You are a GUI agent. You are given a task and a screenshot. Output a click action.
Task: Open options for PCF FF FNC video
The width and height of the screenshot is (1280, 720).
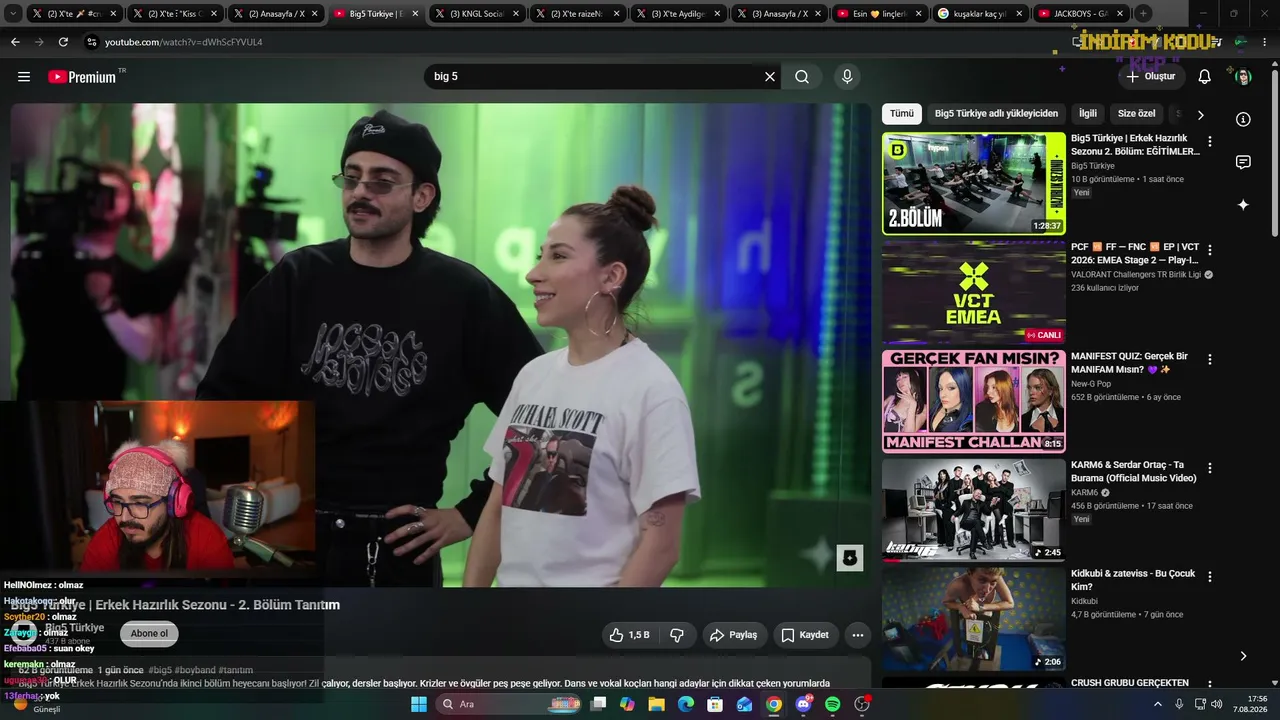tap(1210, 250)
